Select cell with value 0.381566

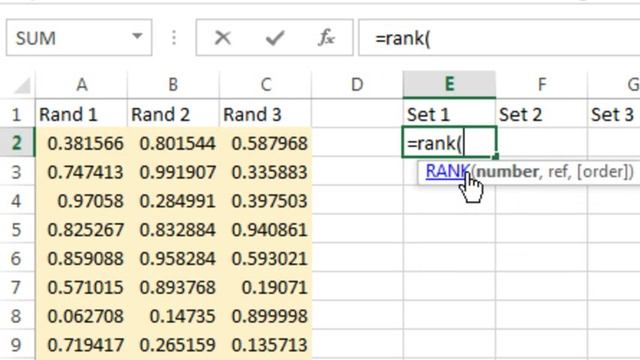coord(82,143)
